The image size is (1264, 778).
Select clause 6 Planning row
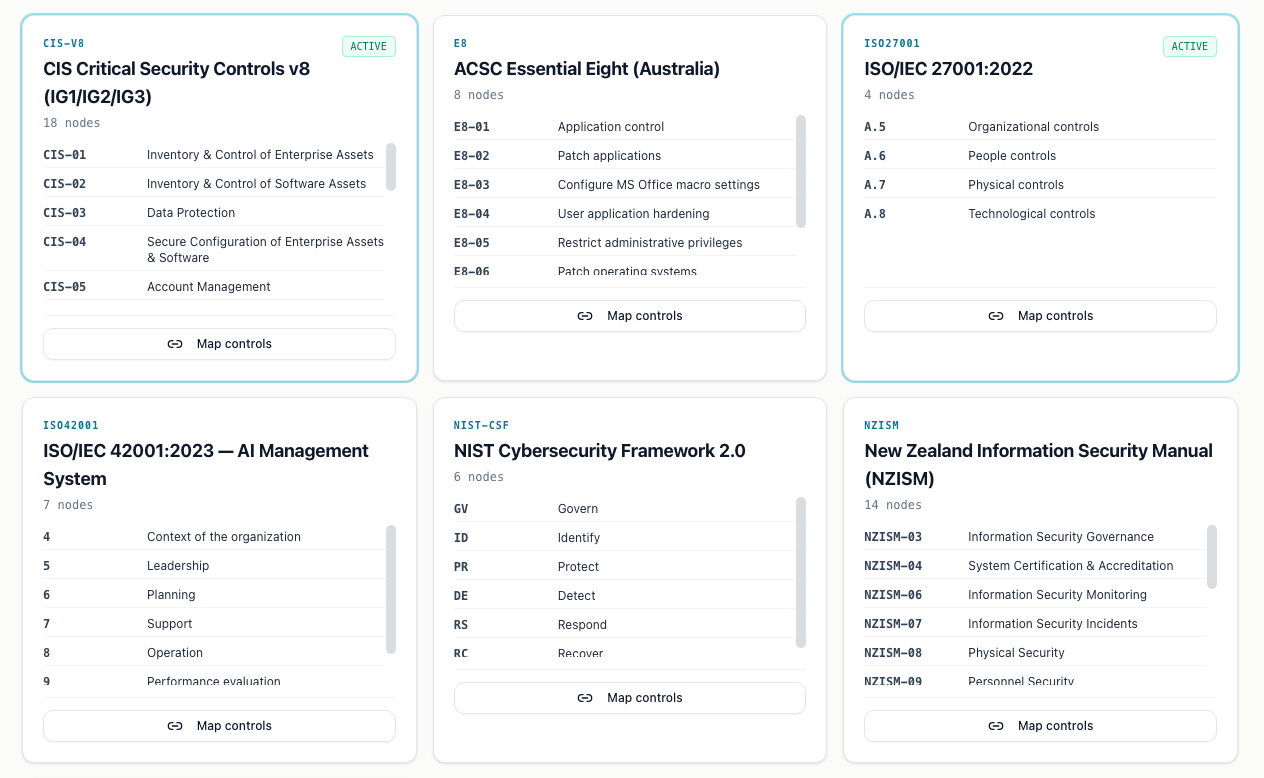click(x=214, y=595)
